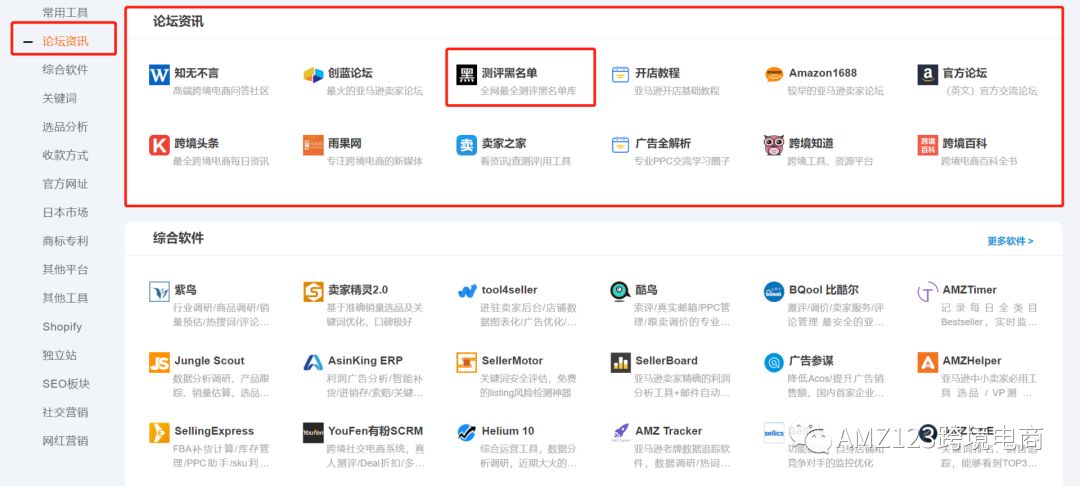The height and width of the screenshot is (486, 1080).
Task: Click the Jungle Scout JS icon
Action: point(159,362)
